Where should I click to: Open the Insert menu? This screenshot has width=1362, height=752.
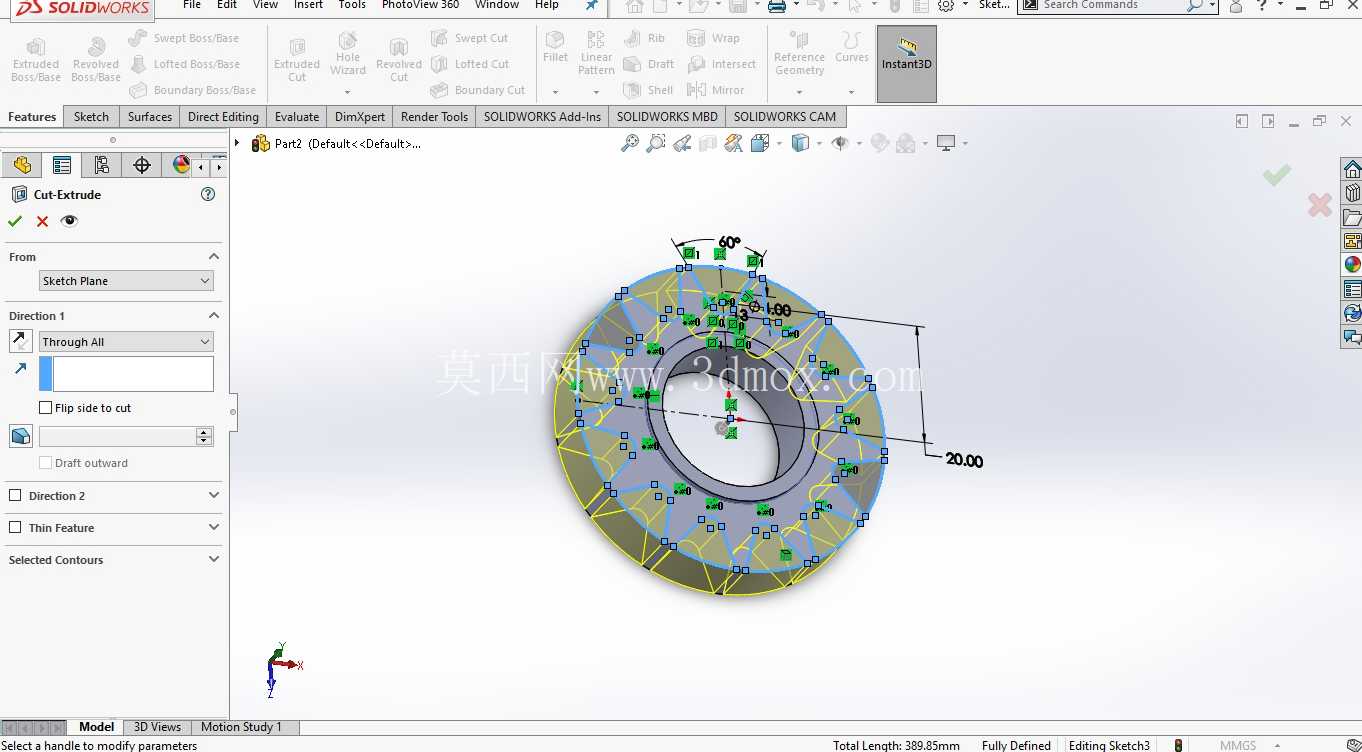pos(308,5)
